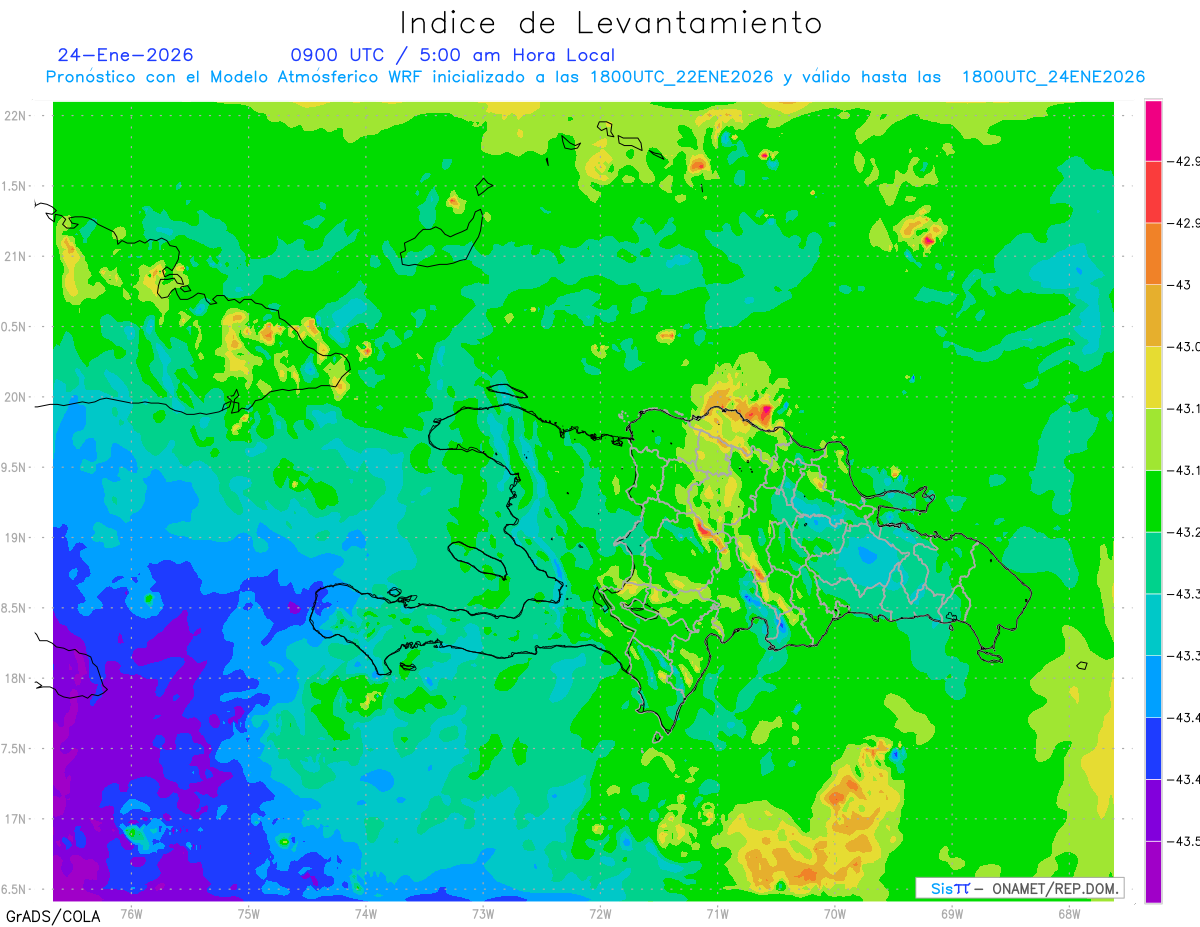Viewport: 1200px width, 927px height.
Task: Click the 73W longitude label
Action: coord(483,914)
